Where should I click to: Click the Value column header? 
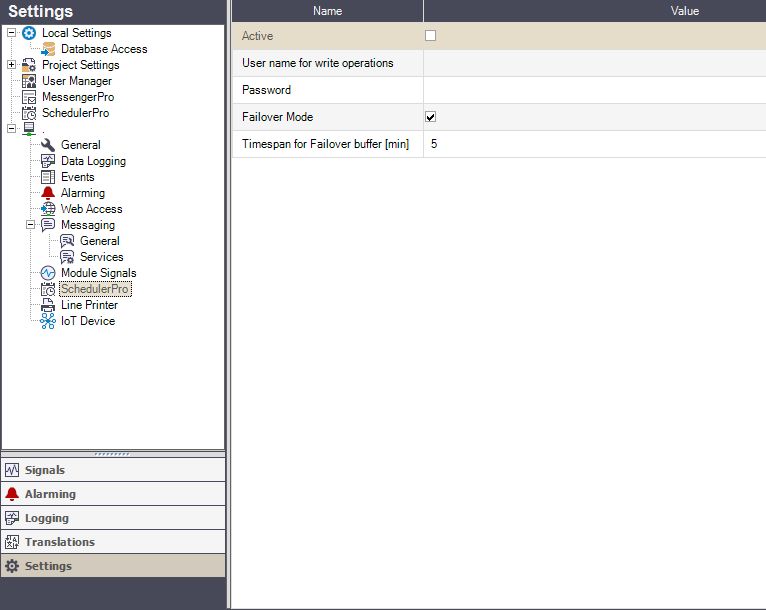pyautogui.click(x=595, y=11)
